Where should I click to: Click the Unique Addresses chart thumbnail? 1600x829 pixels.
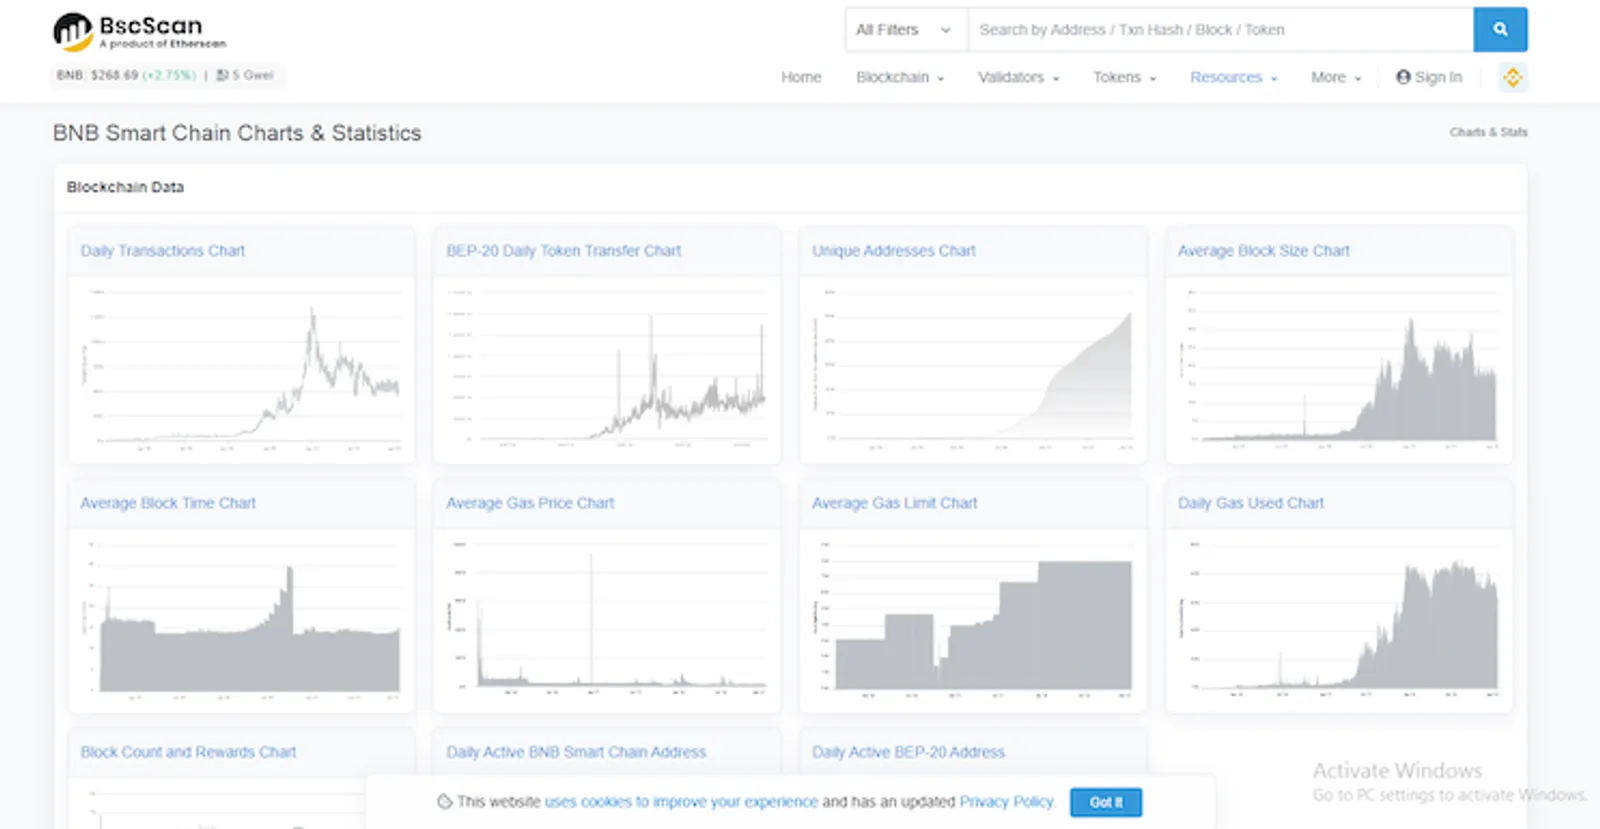(x=973, y=369)
